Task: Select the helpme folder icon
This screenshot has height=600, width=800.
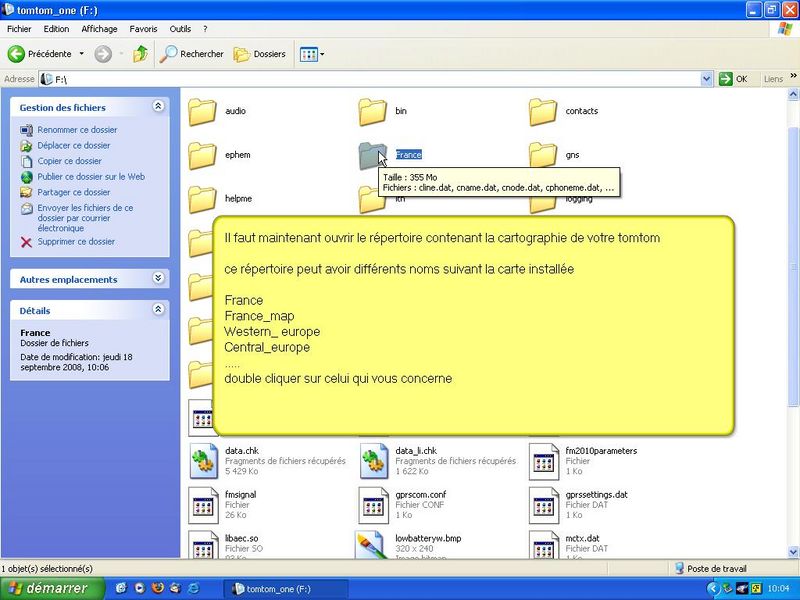Action: tap(203, 199)
